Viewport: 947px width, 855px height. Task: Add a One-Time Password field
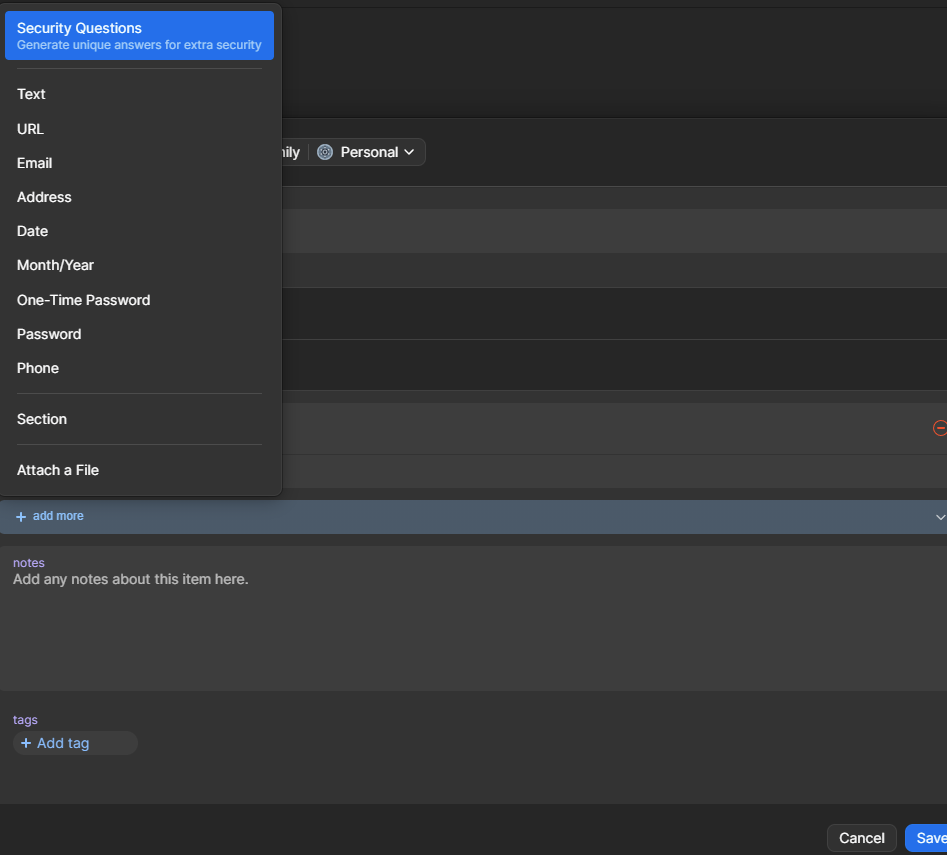(x=84, y=300)
